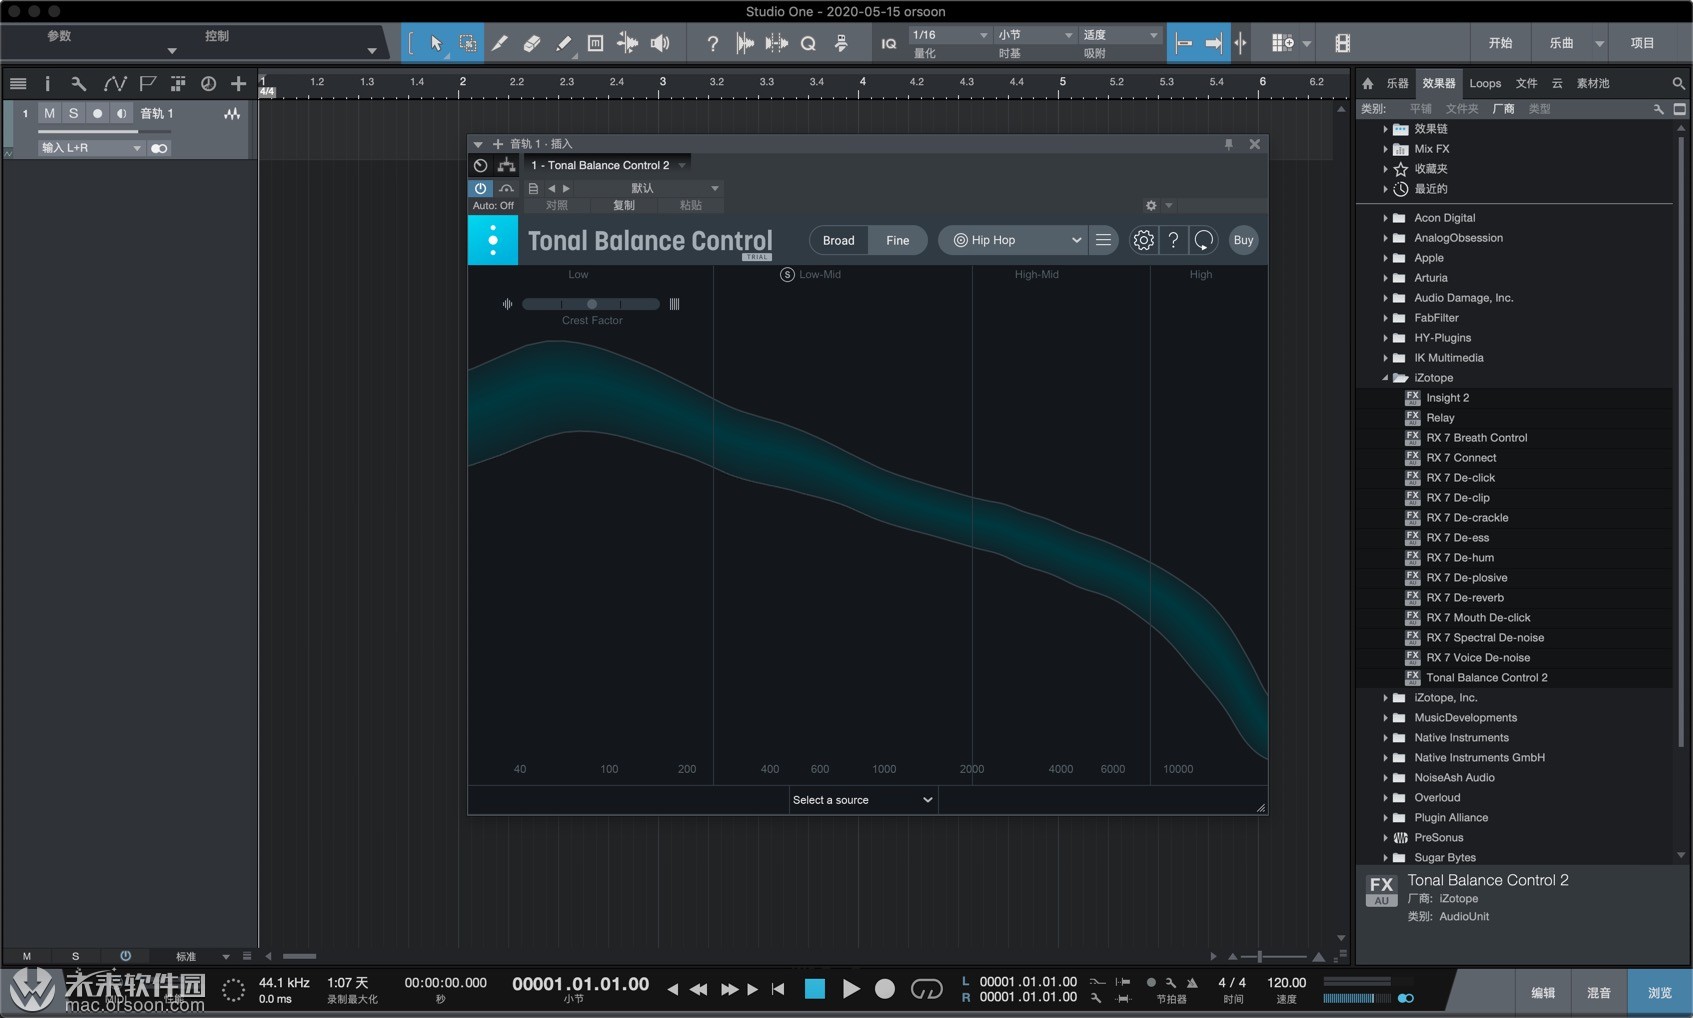Select the Listen speaker tool

(x=660, y=43)
